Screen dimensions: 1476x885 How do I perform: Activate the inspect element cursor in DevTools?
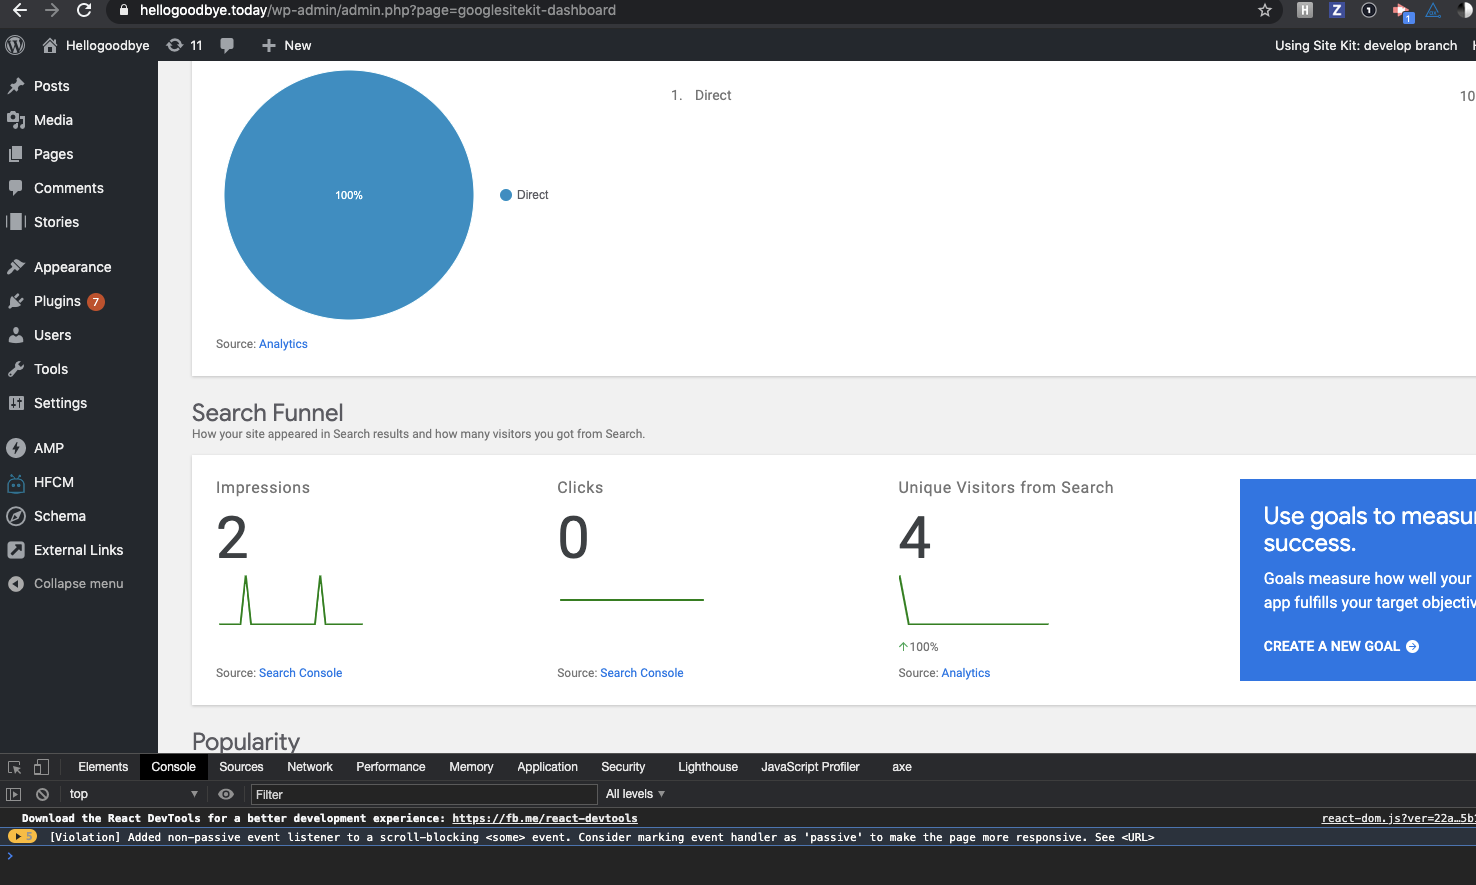click(13, 766)
